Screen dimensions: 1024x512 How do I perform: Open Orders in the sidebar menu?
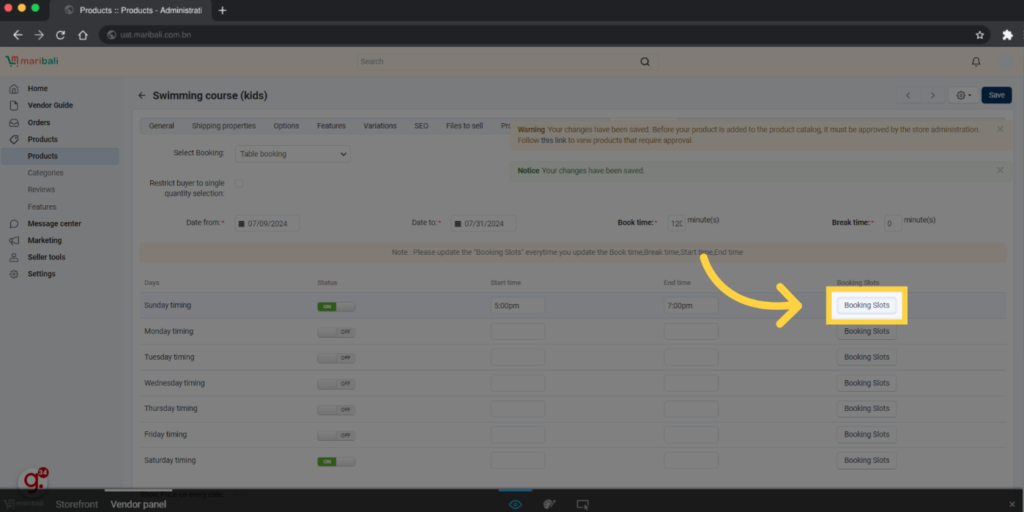[x=39, y=122]
